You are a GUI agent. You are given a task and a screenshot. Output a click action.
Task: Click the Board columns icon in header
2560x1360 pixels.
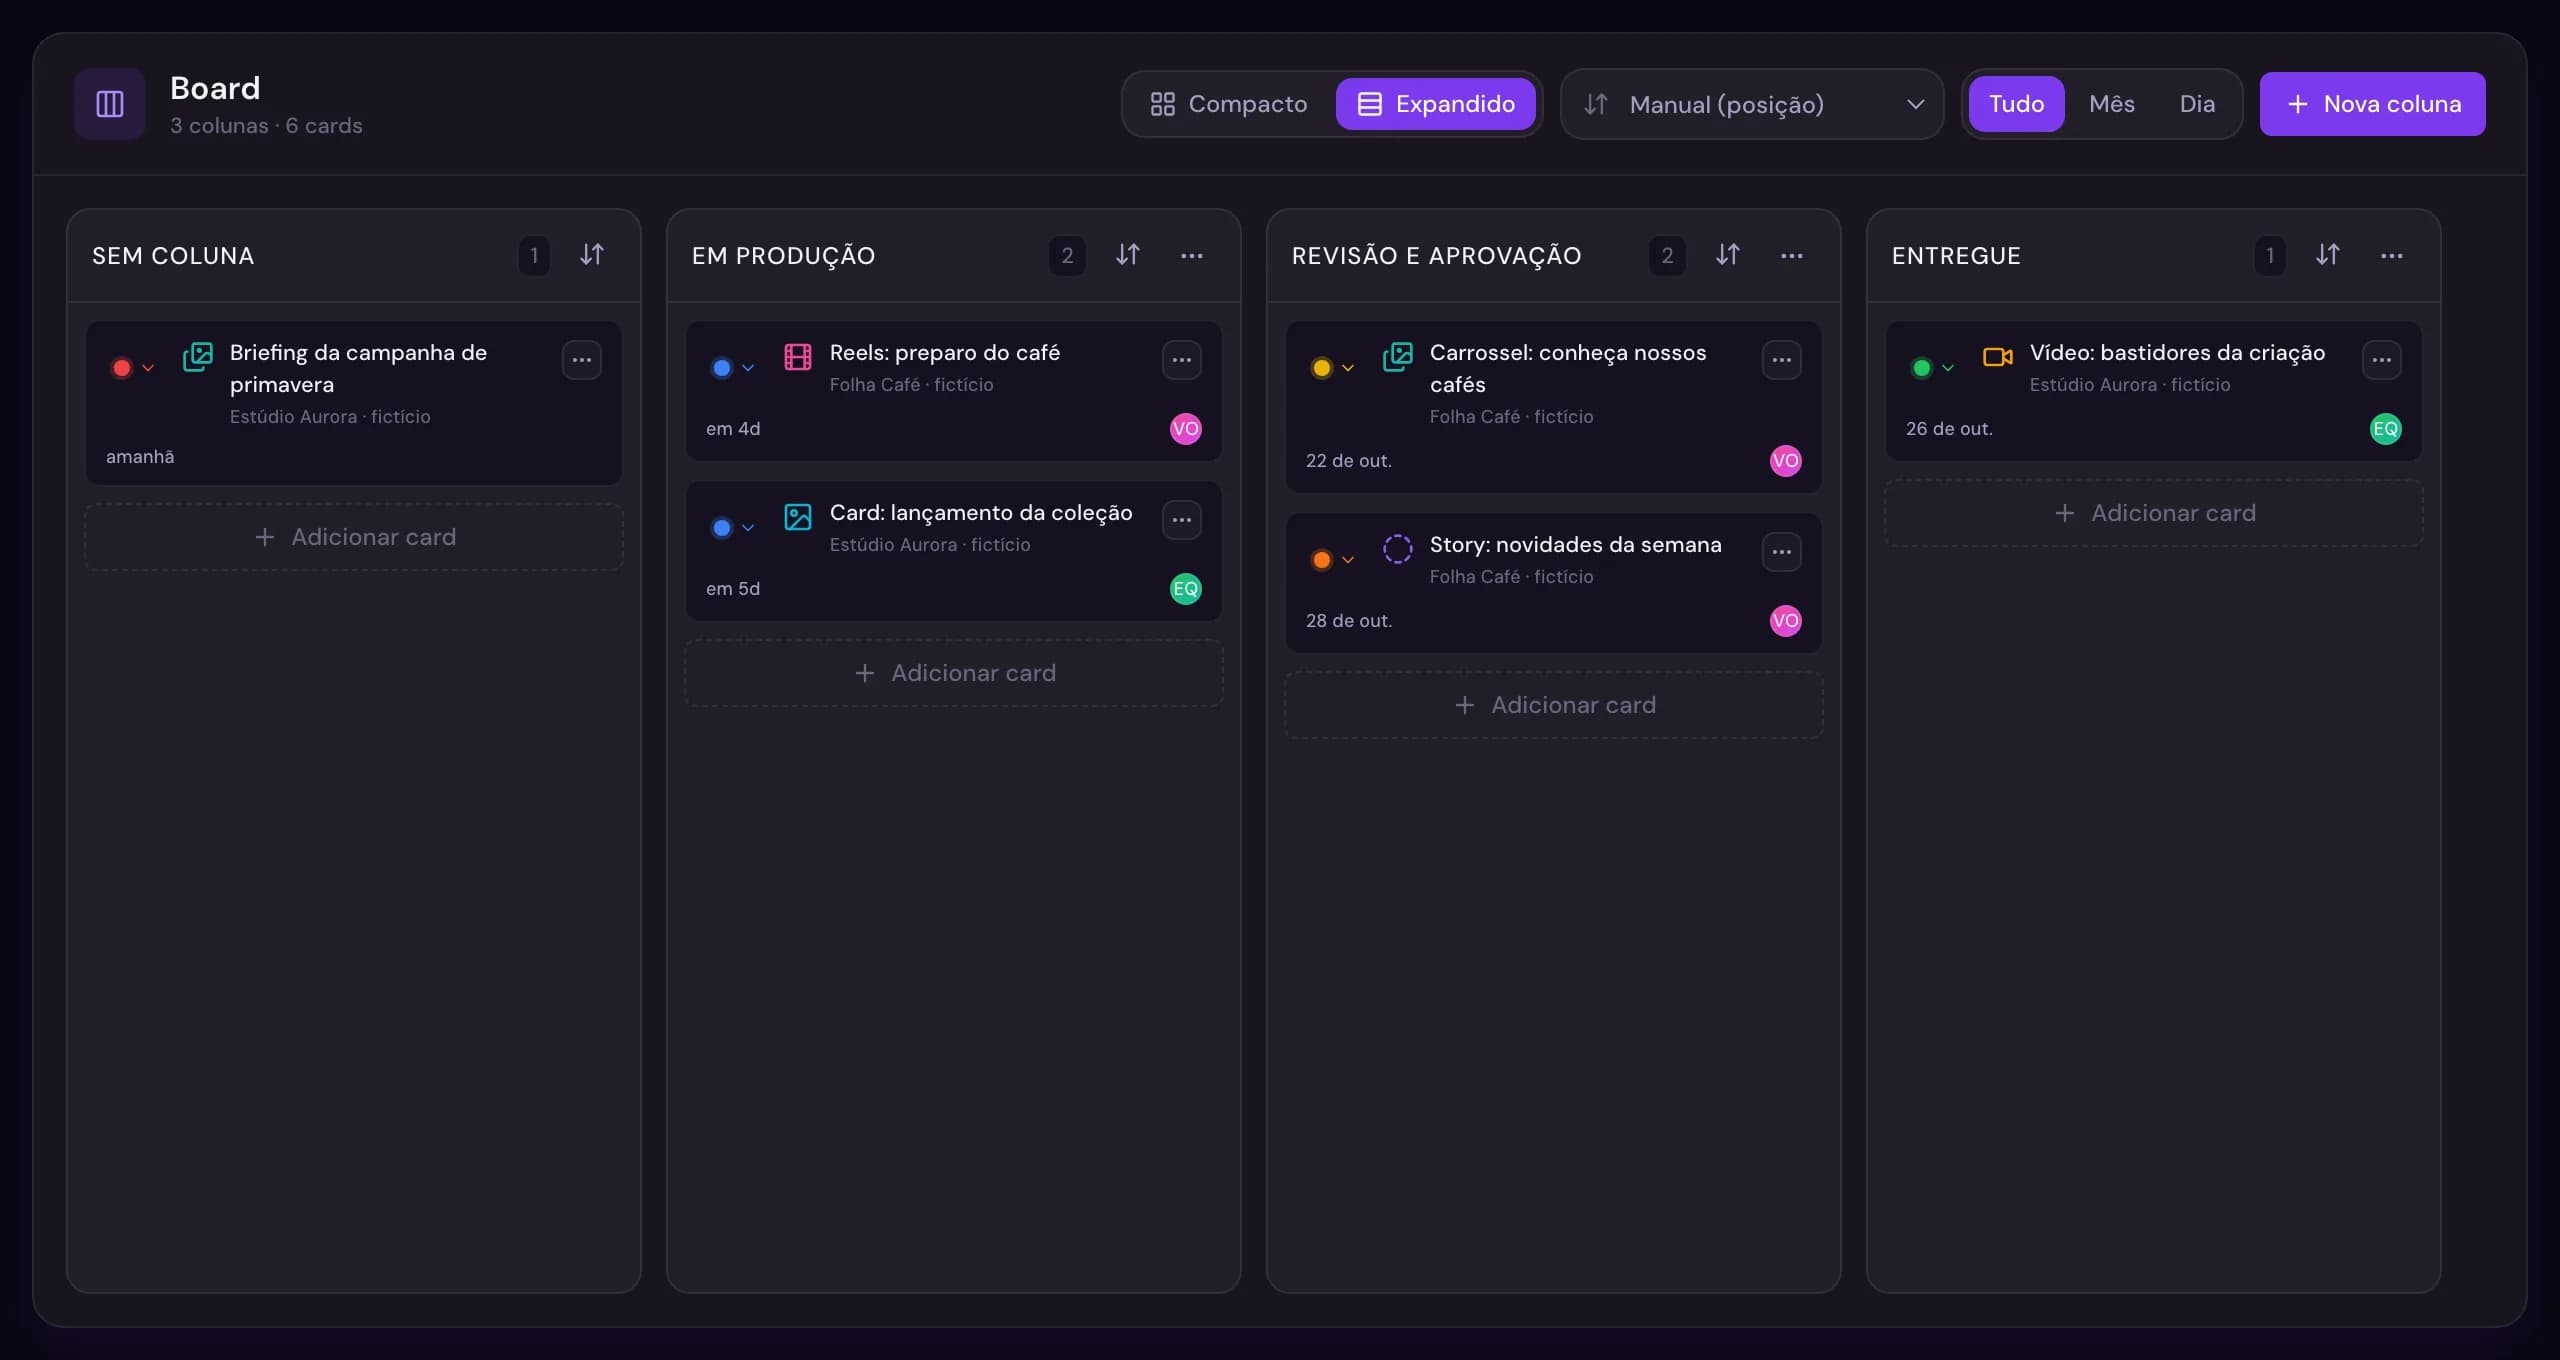coord(110,104)
